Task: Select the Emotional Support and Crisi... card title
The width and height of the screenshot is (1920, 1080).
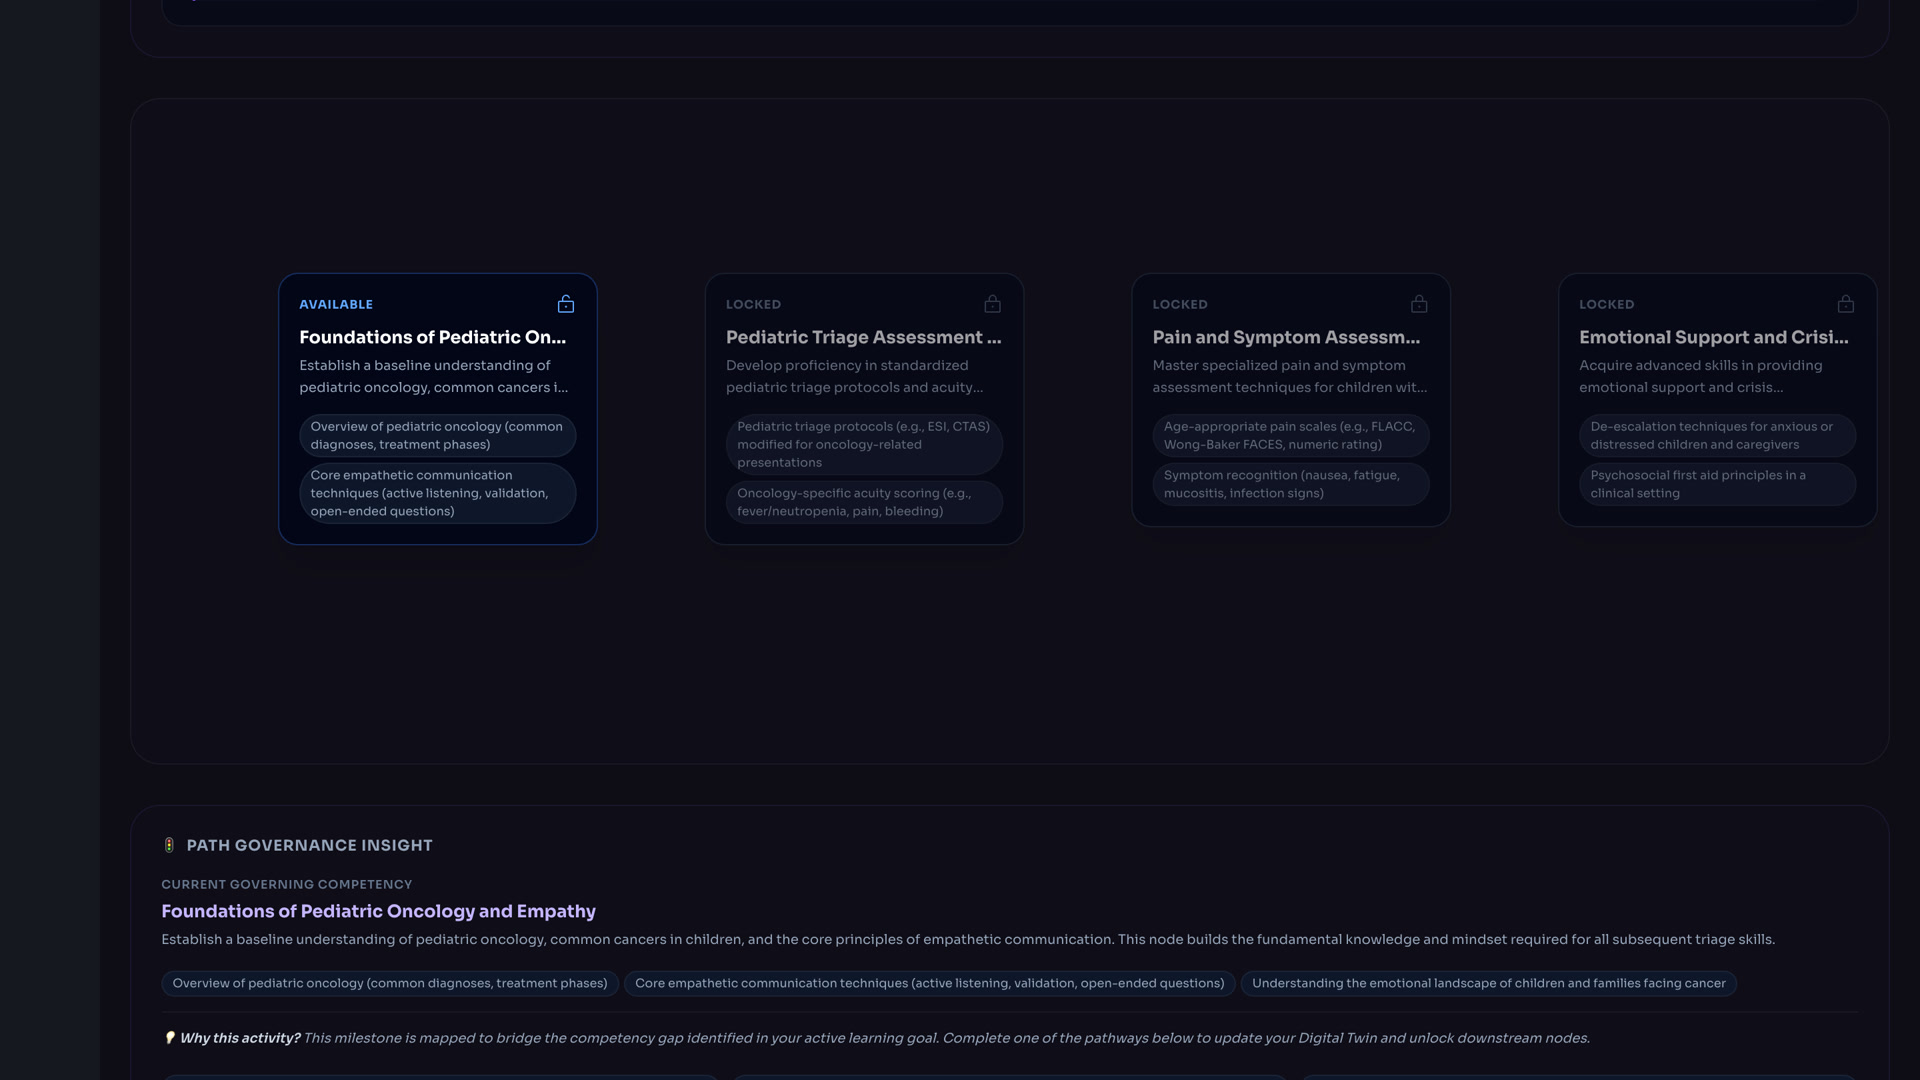Action: tap(1714, 337)
